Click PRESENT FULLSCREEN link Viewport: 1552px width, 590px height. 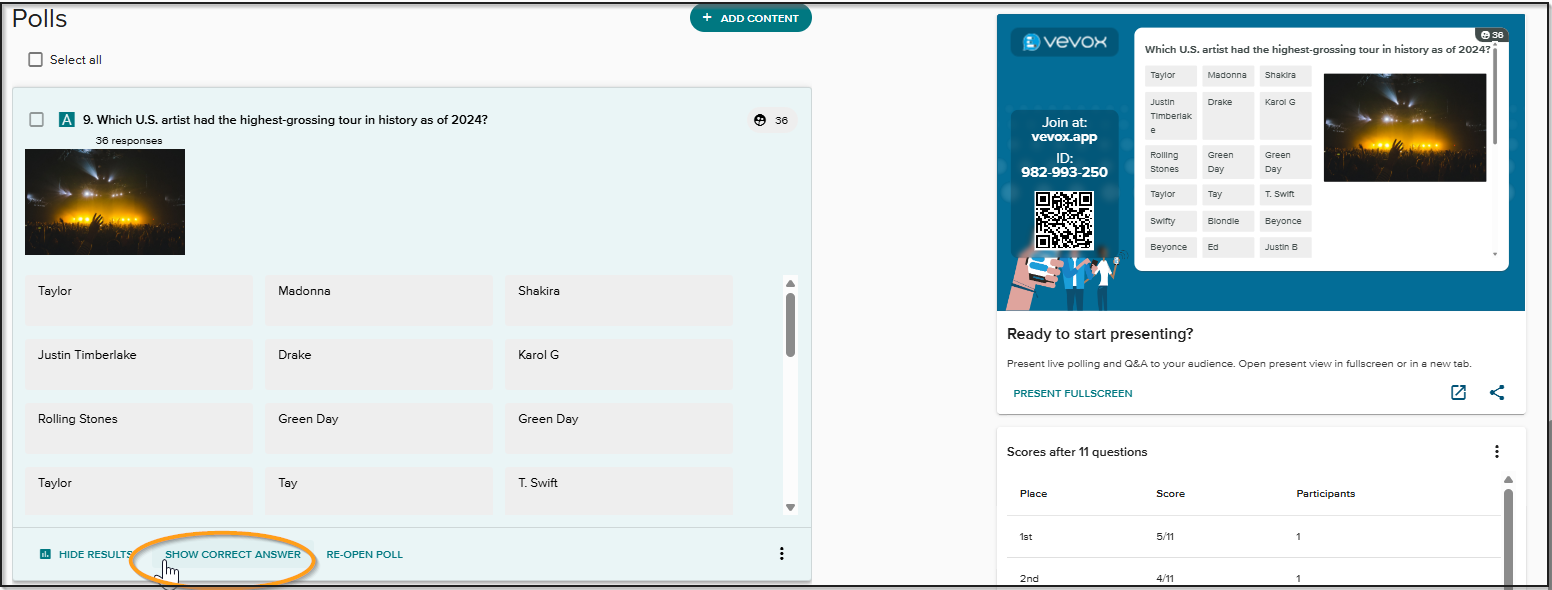[x=1073, y=394]
